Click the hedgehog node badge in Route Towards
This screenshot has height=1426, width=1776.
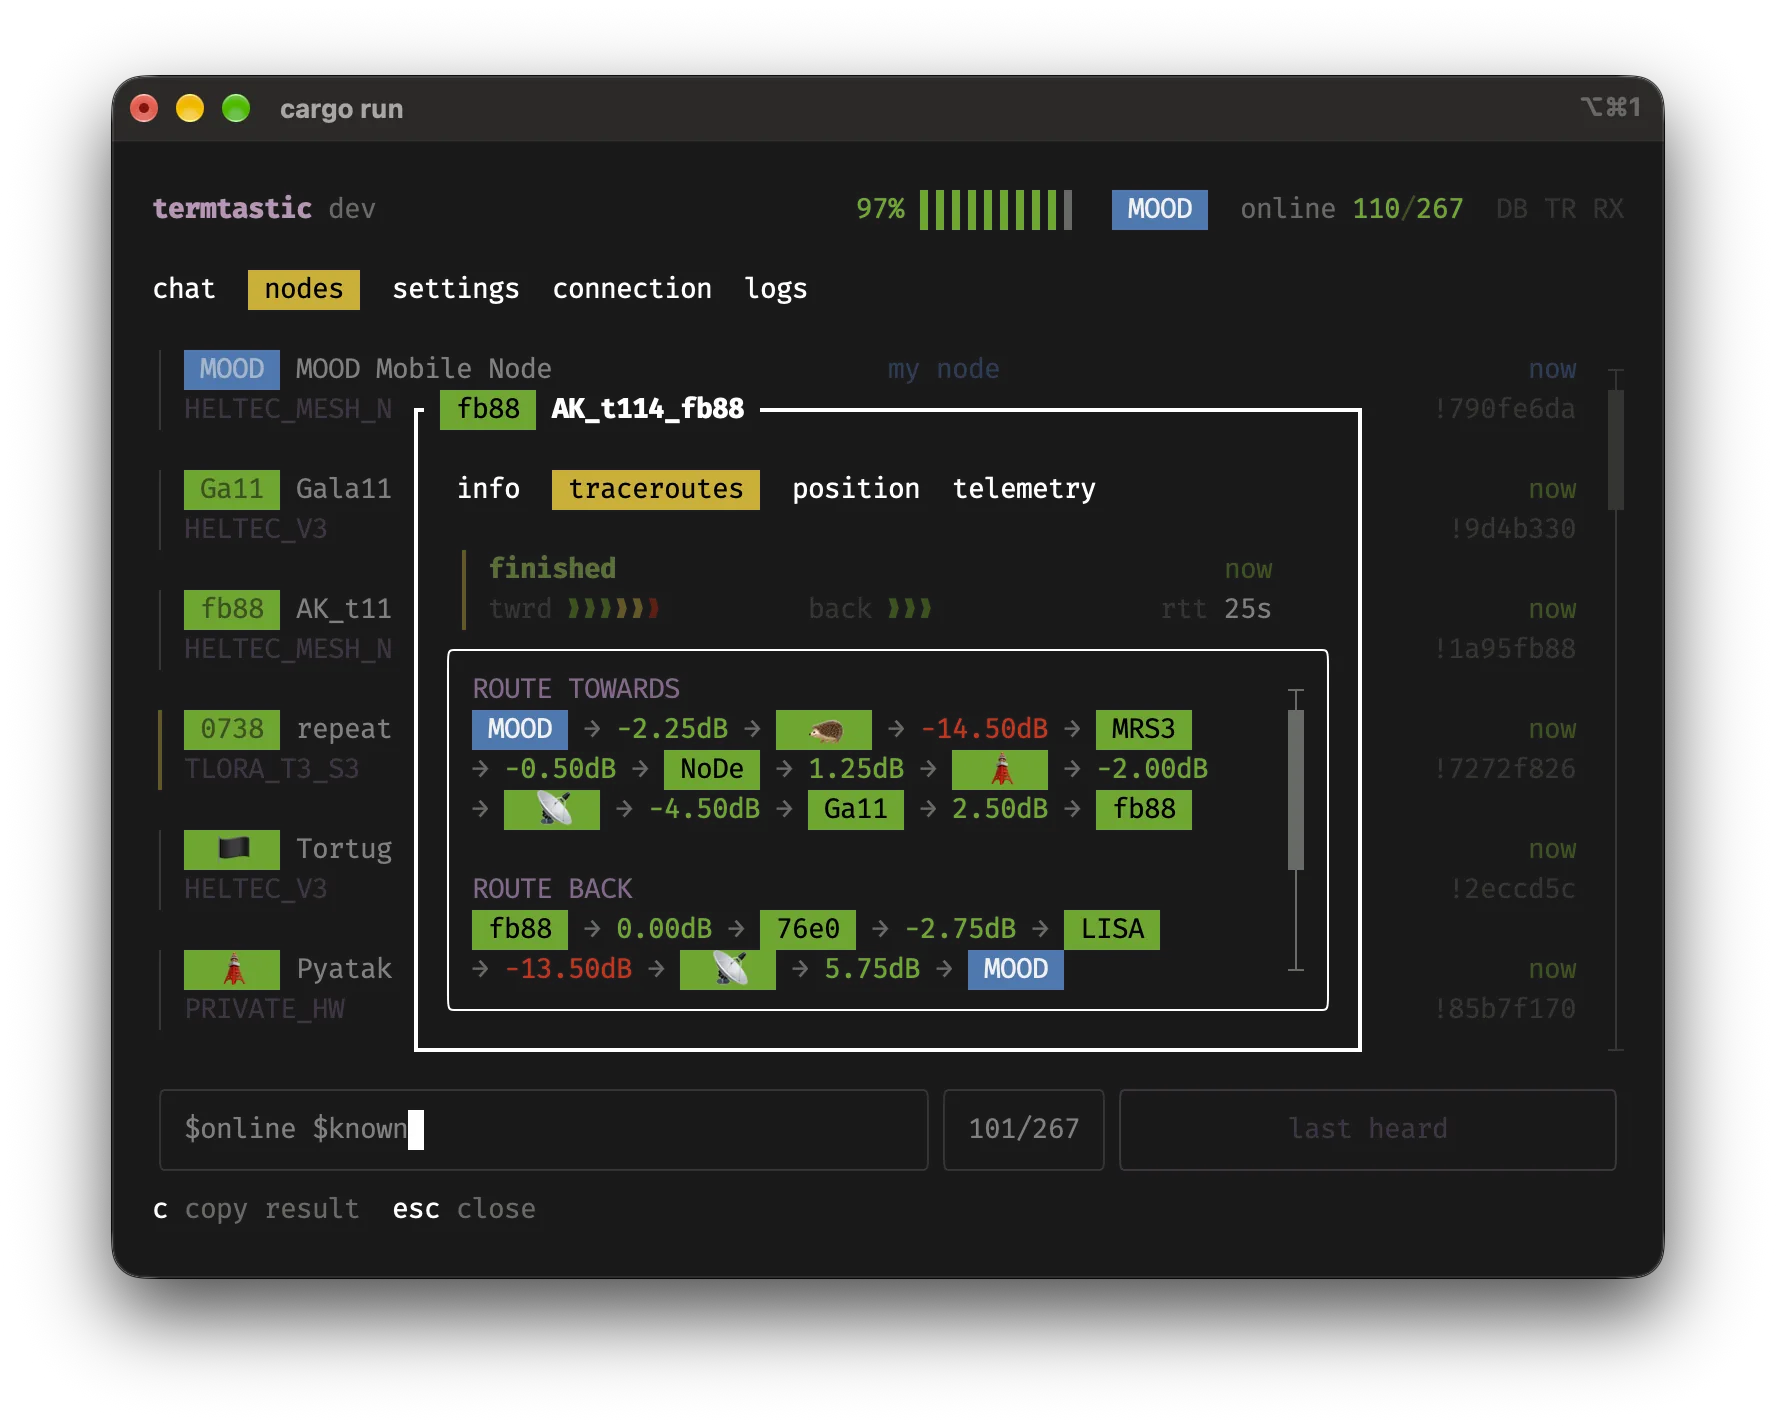823,729
